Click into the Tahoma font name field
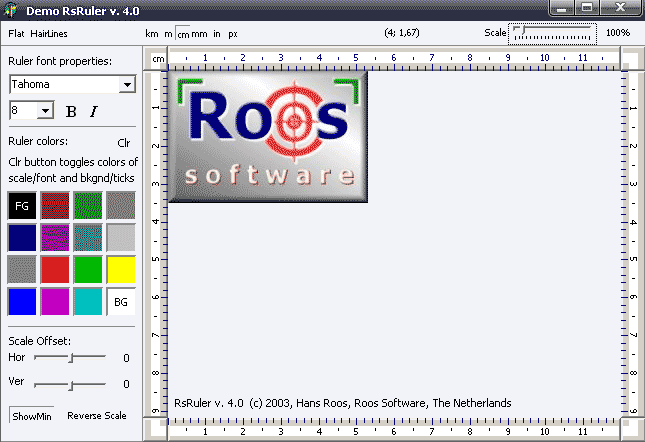645x442 pixels. click(x=65, y=84)
